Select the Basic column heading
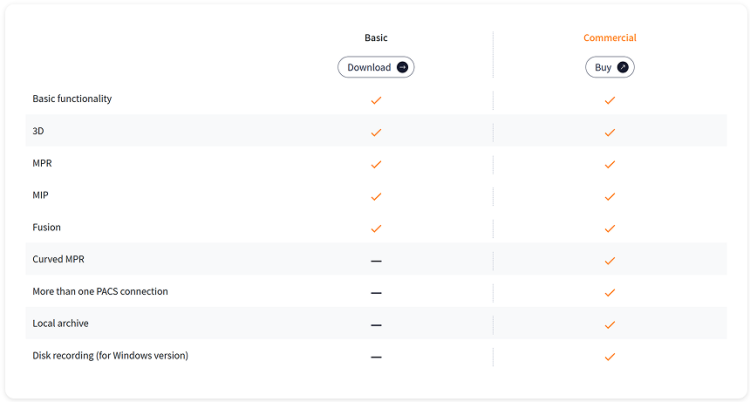Image resolution: width=750 pixels, height=402 pixels. [x=376, y=38]
